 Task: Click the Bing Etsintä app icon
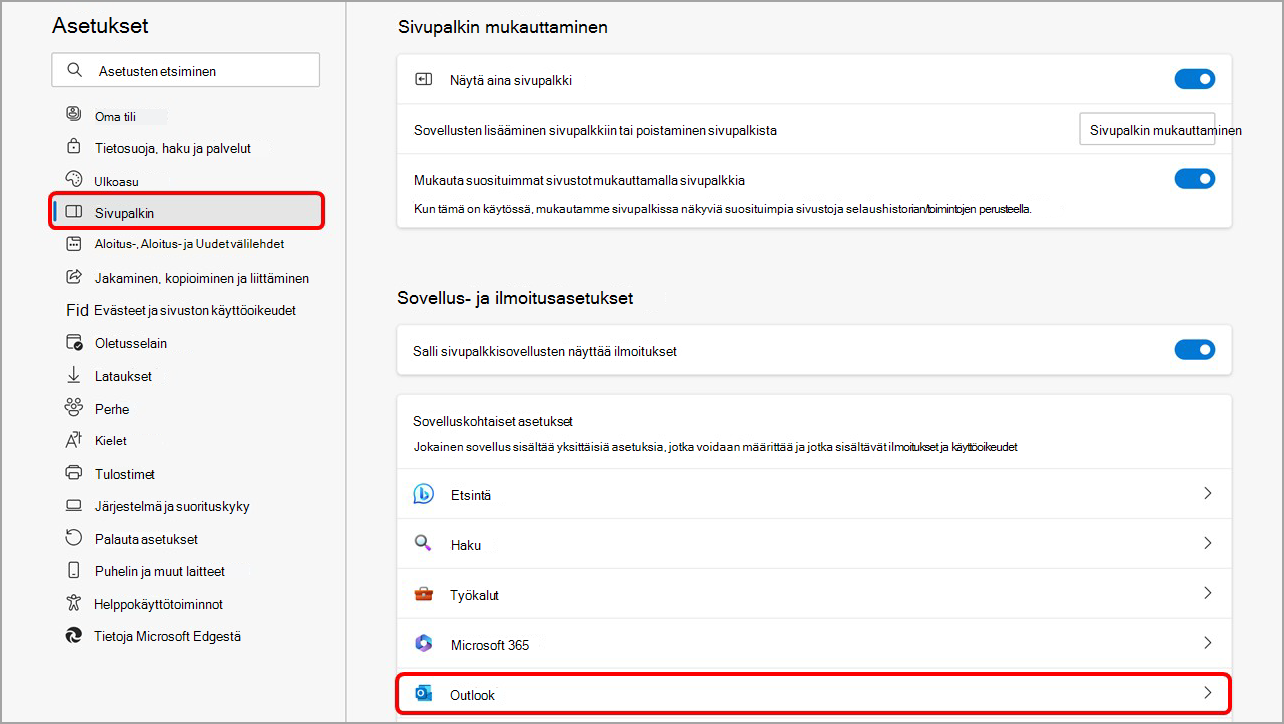tap(423, 494)
